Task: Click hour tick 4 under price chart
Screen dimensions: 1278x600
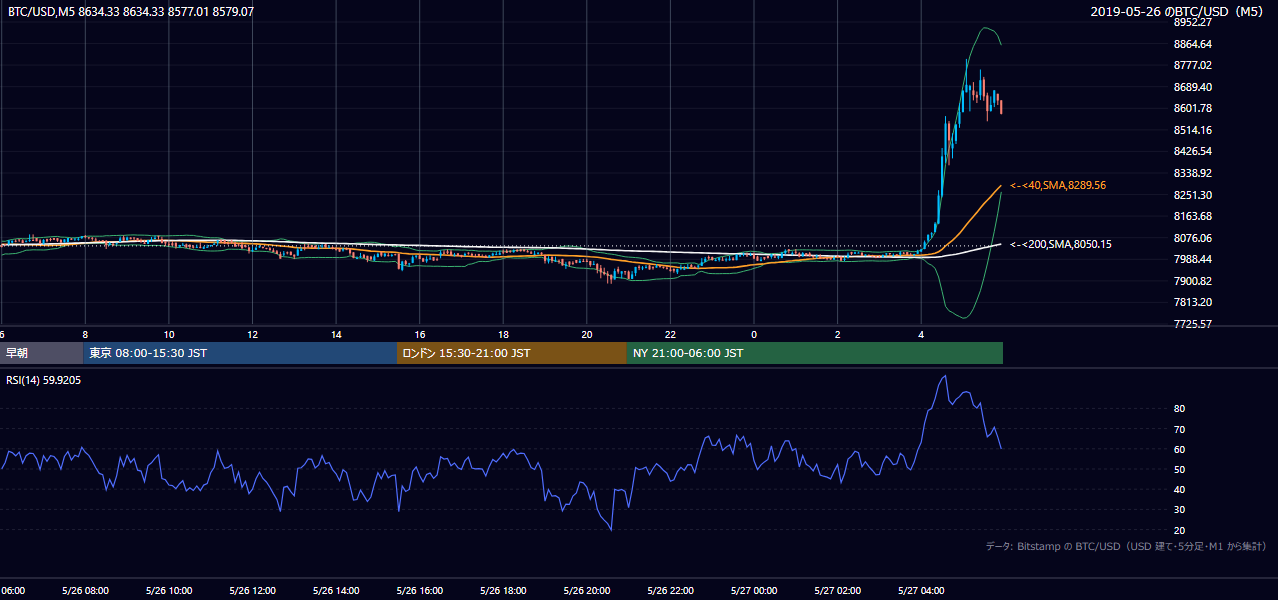Action: tap(921, 335)
